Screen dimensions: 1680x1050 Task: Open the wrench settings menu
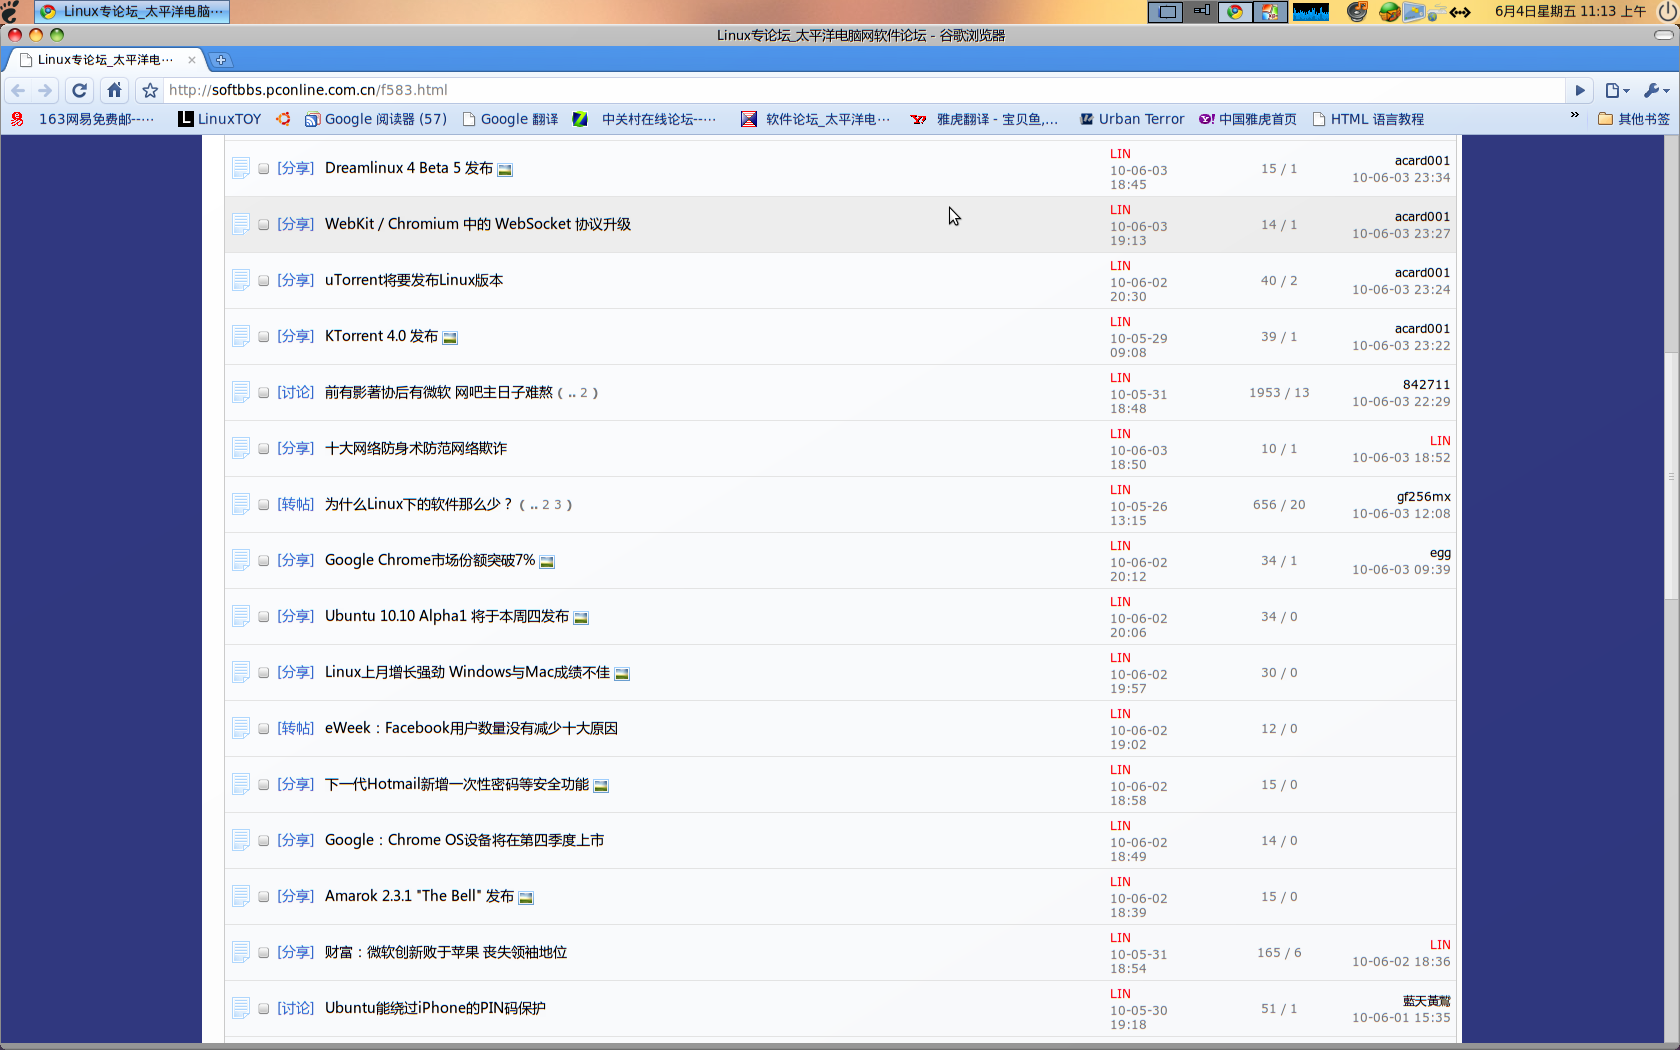[1656, 90]
